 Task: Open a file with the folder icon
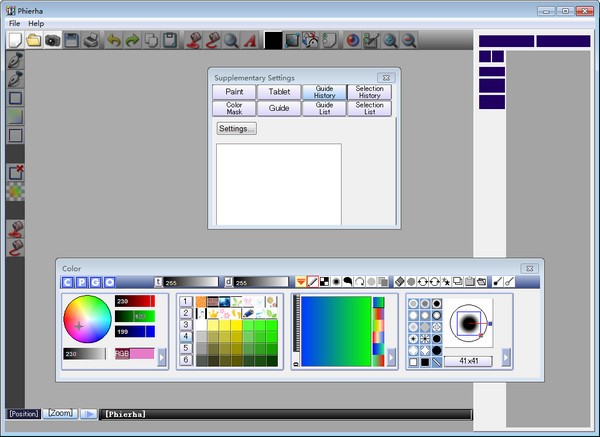coord(33,41)
